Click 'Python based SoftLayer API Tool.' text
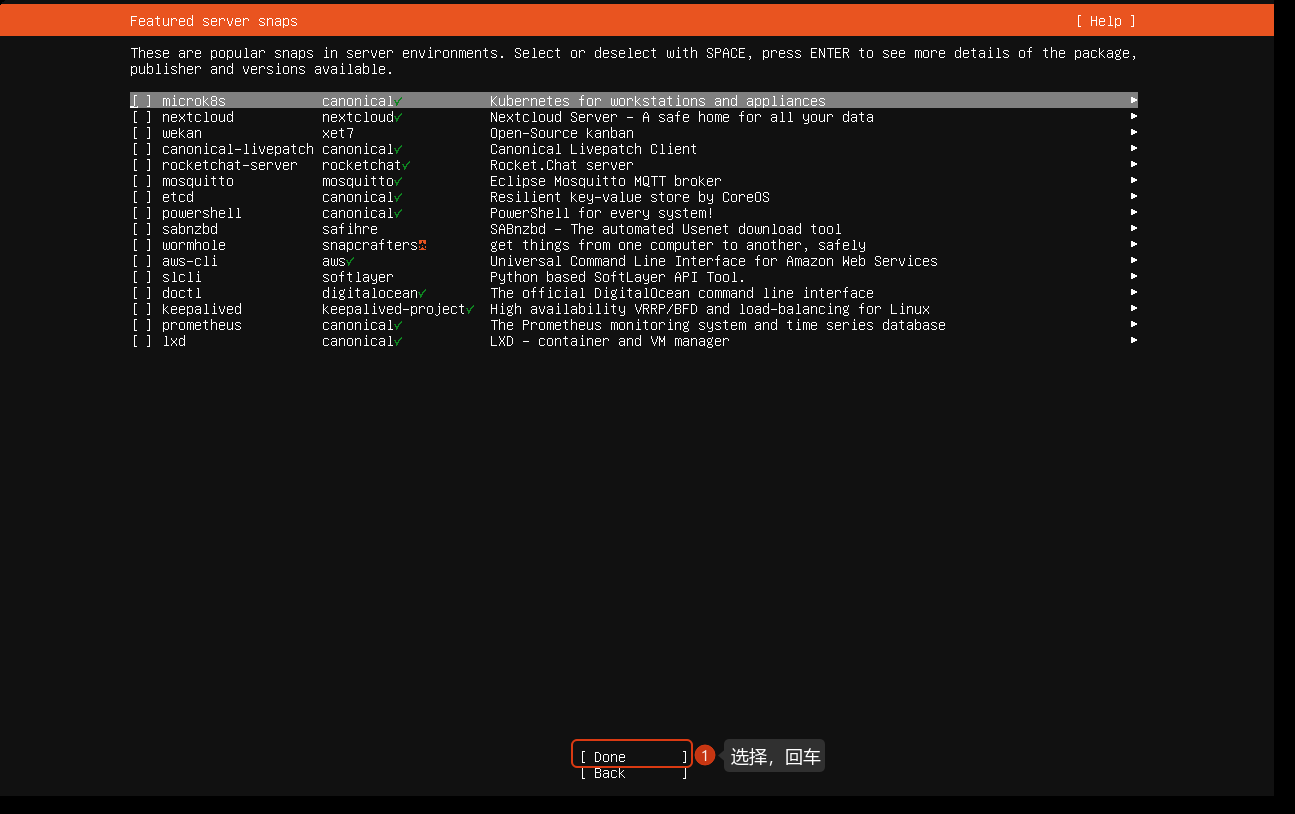The image size is (1295, 814). (618, 277)
